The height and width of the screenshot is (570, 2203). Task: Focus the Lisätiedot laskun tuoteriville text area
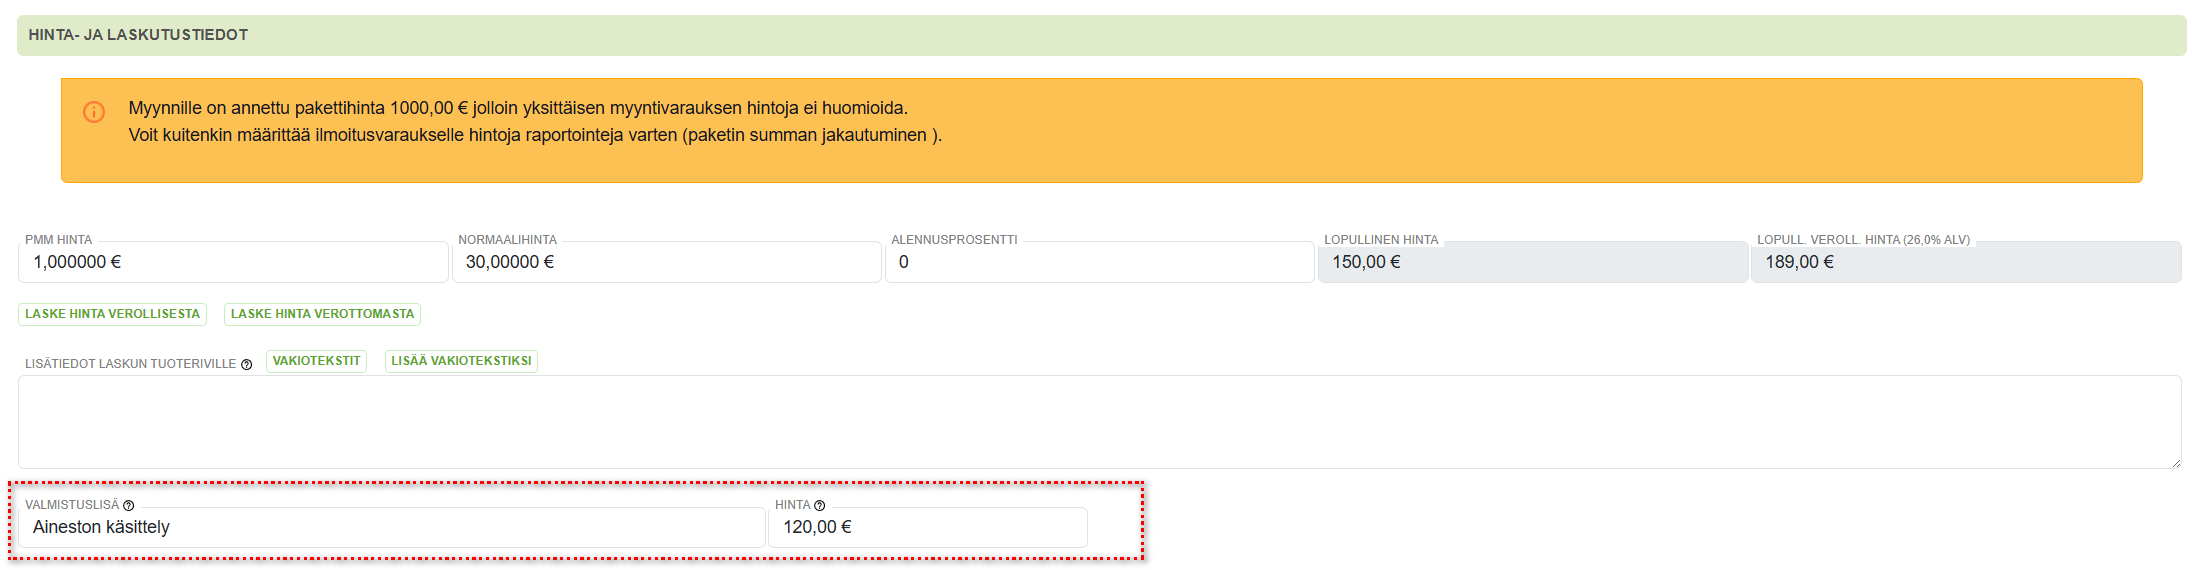[x=1098, y=421]
